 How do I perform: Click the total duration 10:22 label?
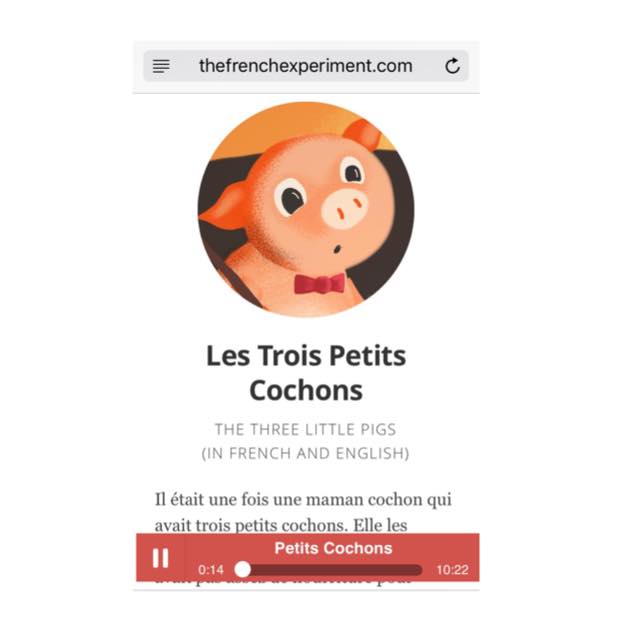(x=452, y=570)
